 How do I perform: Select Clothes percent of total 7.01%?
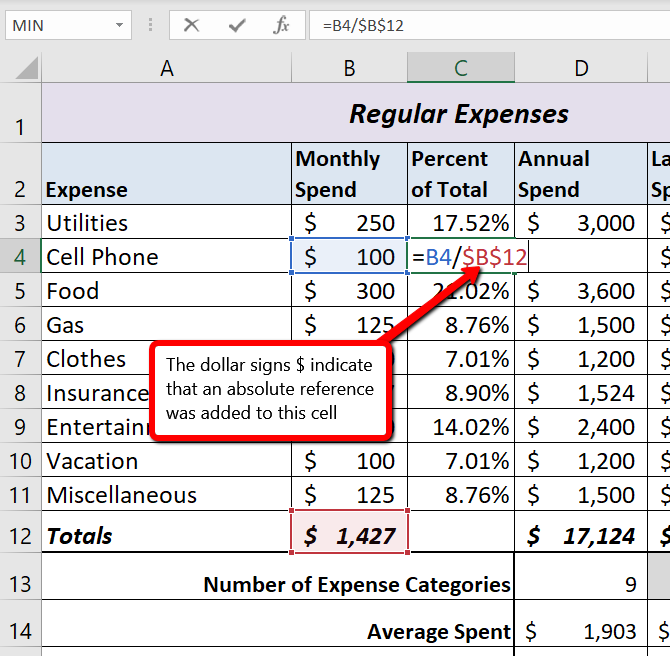click(461, 358)
